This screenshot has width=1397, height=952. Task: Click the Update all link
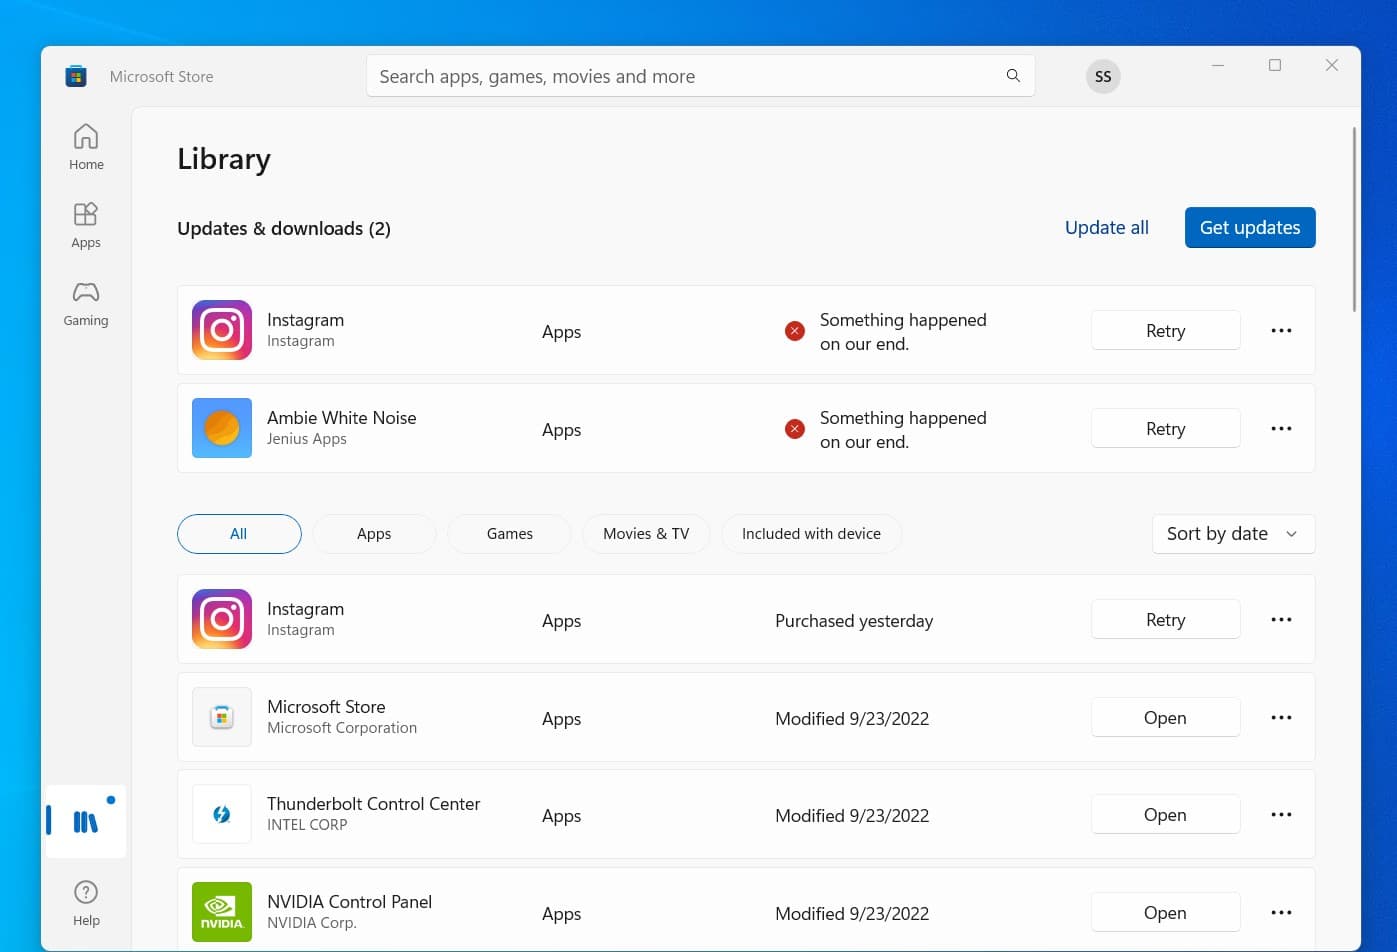[1107, 227]
